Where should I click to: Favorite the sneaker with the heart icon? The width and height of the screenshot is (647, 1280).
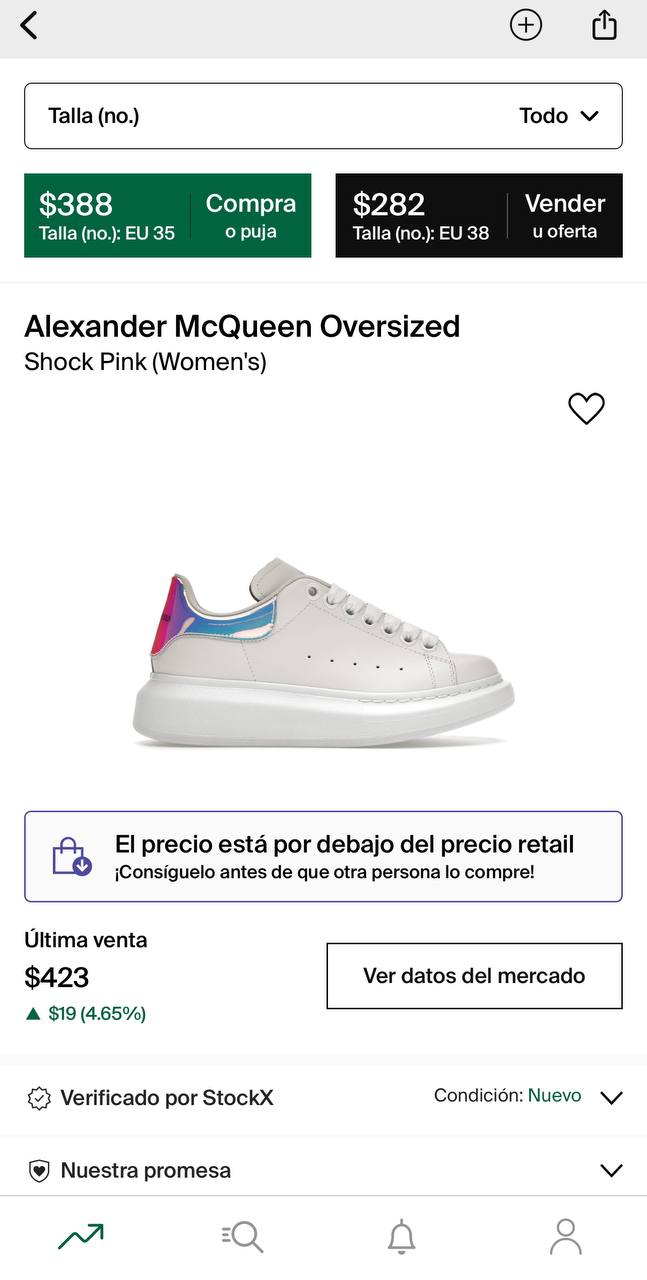tap(586, 408)
